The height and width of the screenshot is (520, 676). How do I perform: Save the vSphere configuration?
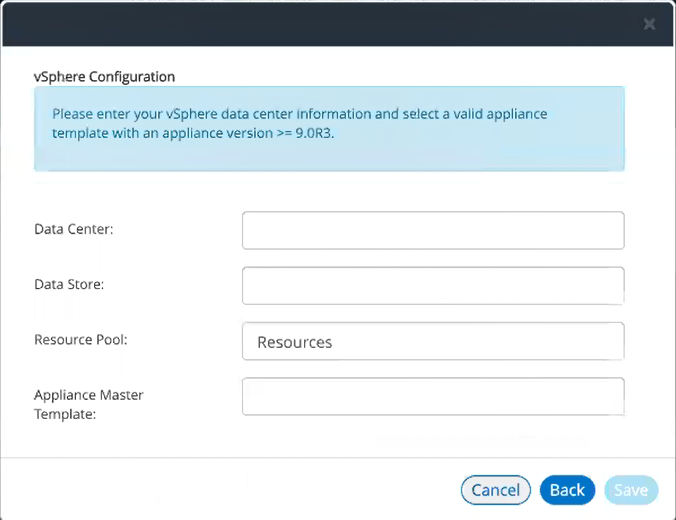click(x=631, y=490)
